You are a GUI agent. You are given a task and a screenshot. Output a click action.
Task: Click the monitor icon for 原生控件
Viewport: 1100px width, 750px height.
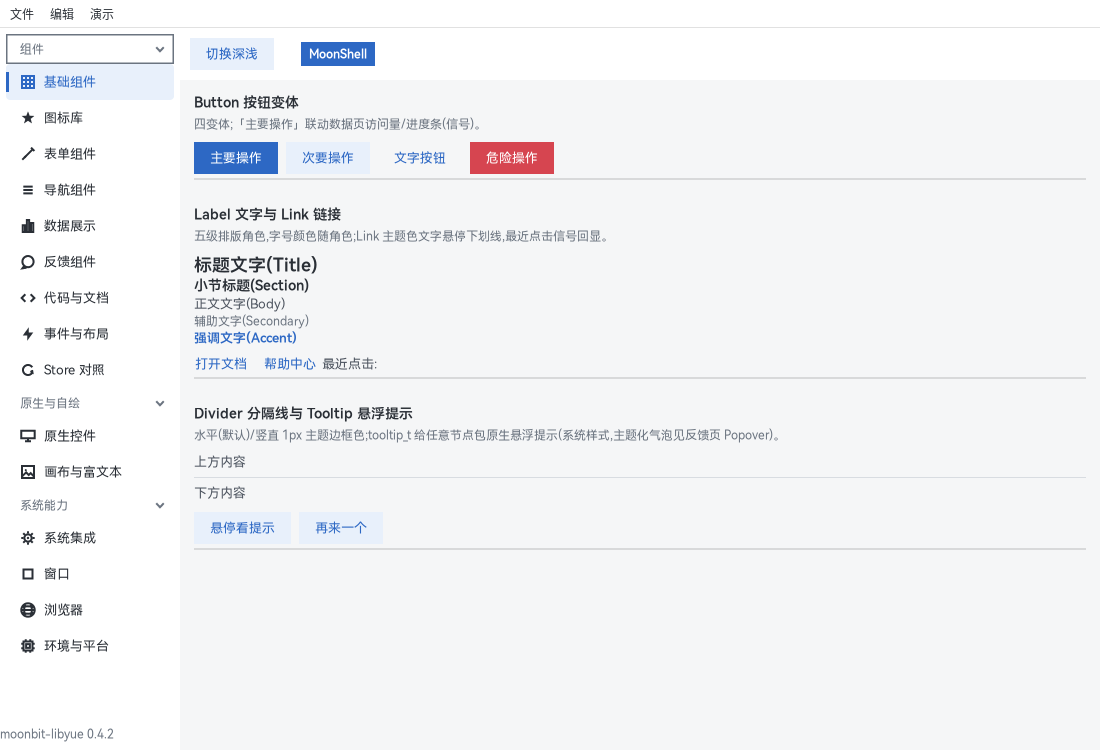(28, 436)
